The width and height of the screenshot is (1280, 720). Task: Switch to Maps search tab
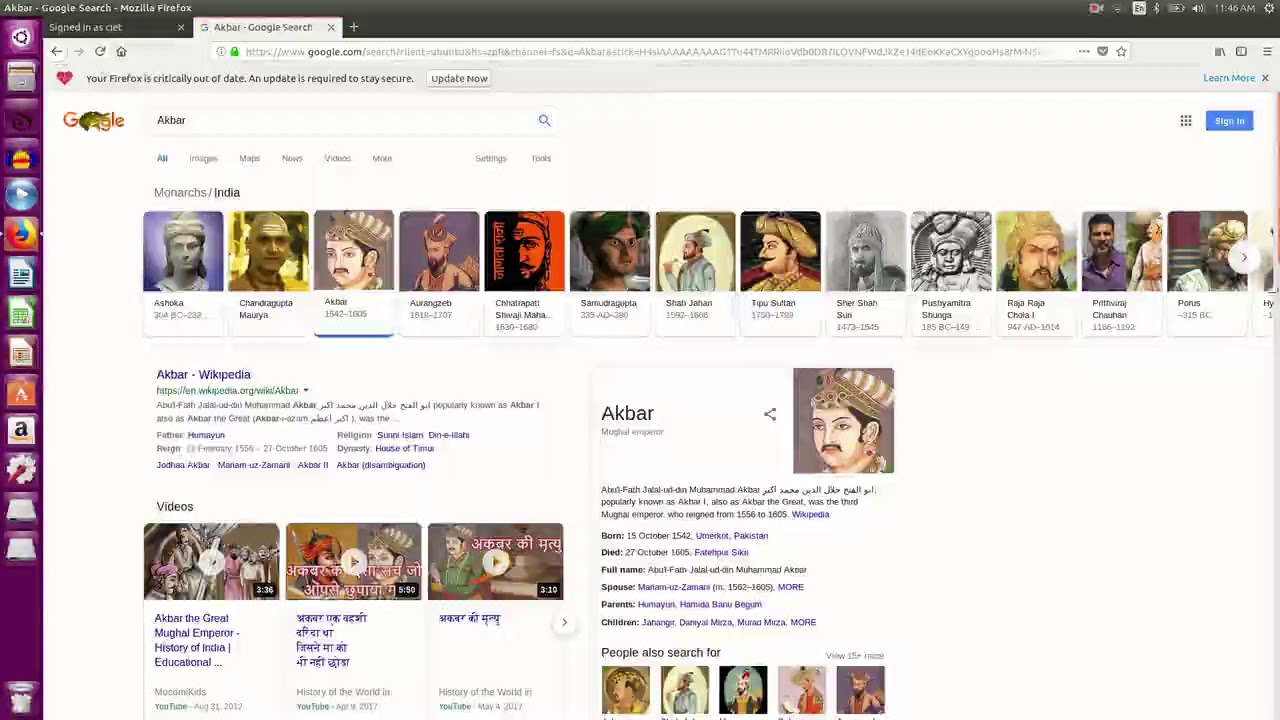click(x=249, y=158)
